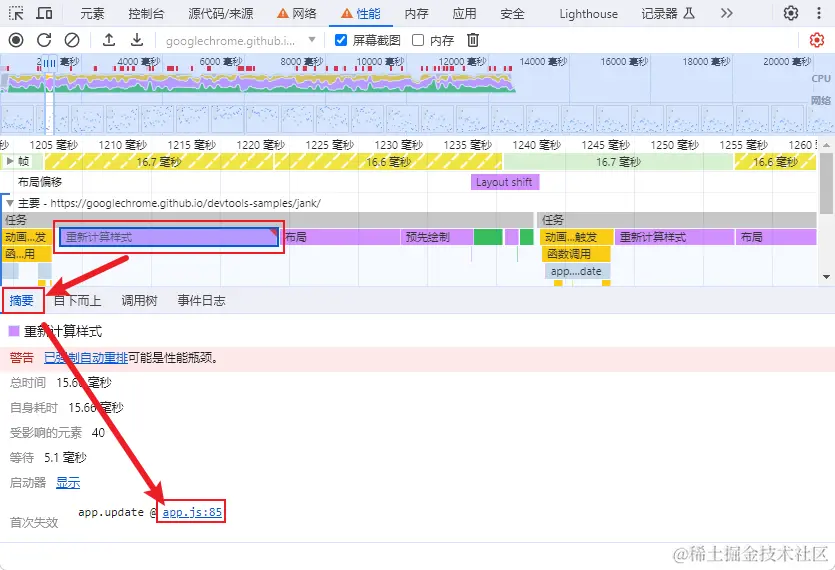
Task: Enable the 内存 checkbox in toolbar
Action: coord(418,40)
